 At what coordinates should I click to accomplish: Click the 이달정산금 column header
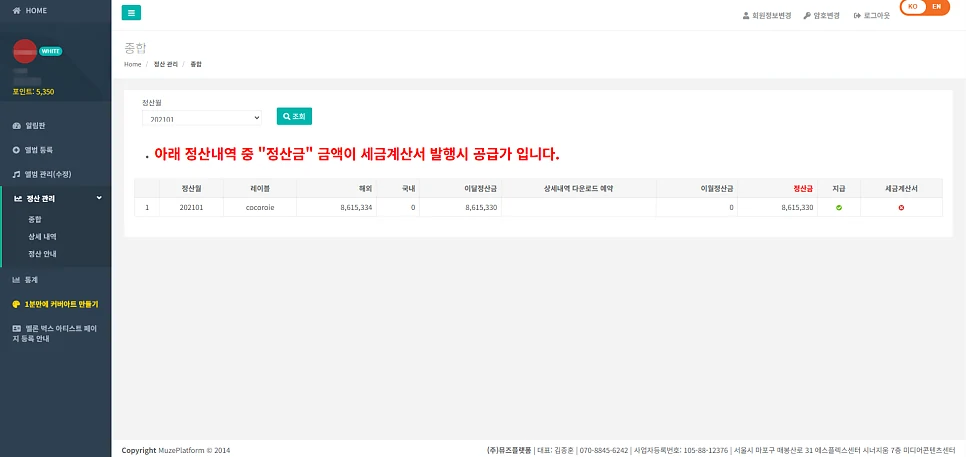460,188
